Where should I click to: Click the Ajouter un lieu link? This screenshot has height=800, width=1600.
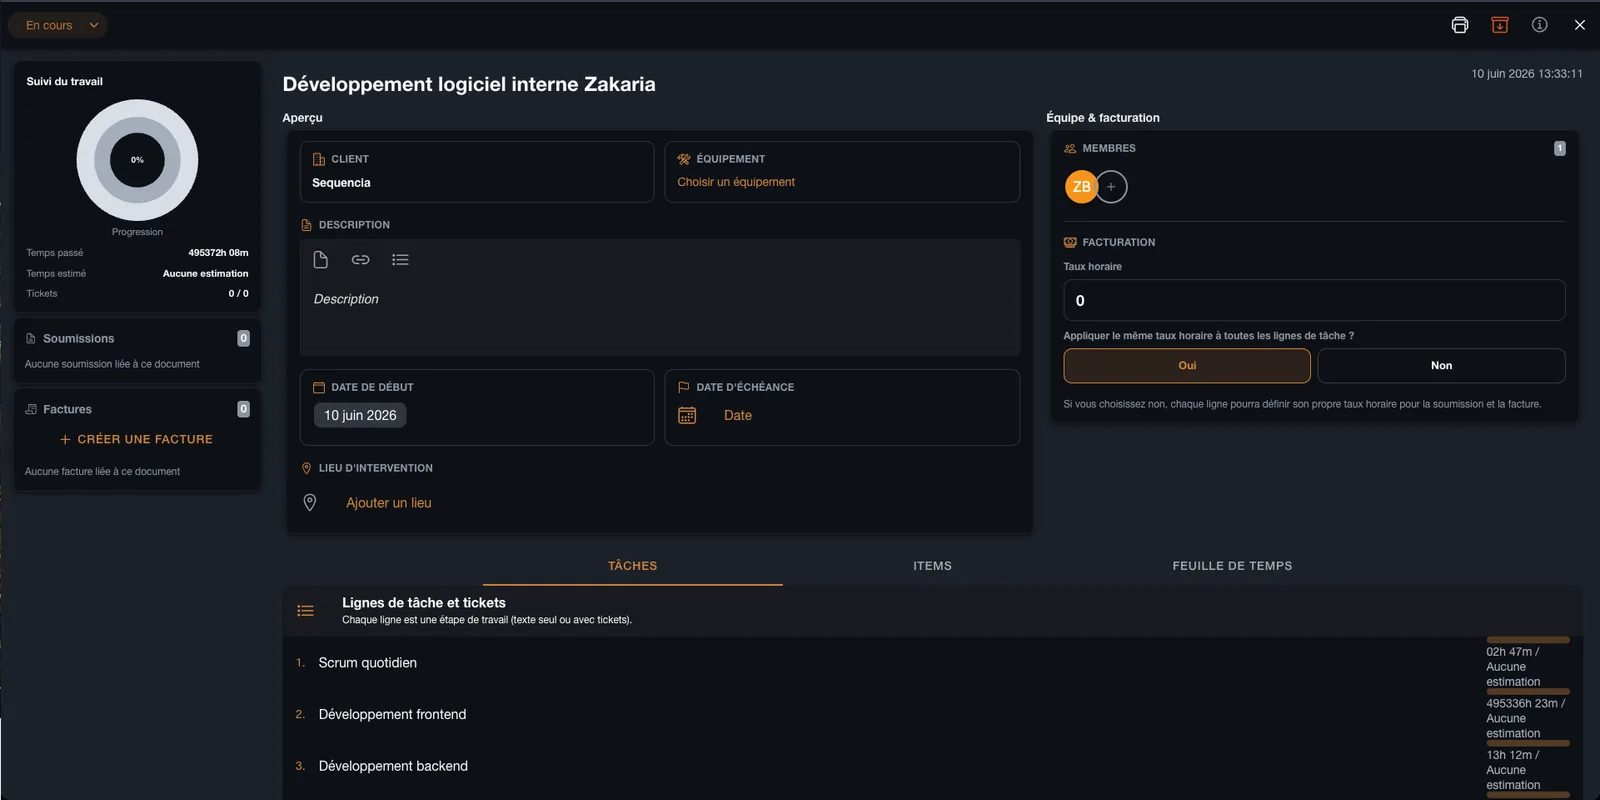pyautogui.click(x=389, y=503)
